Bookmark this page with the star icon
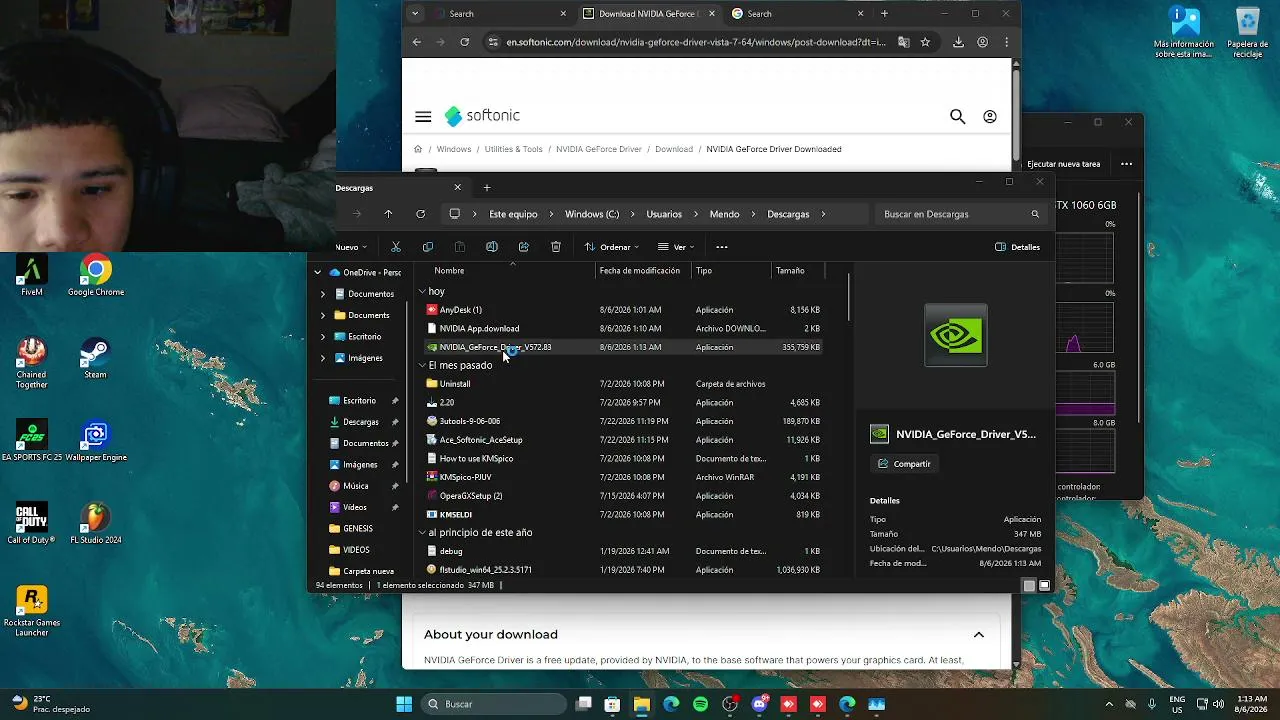Viewport: 1280px width, 720px height. coord(925,42)
